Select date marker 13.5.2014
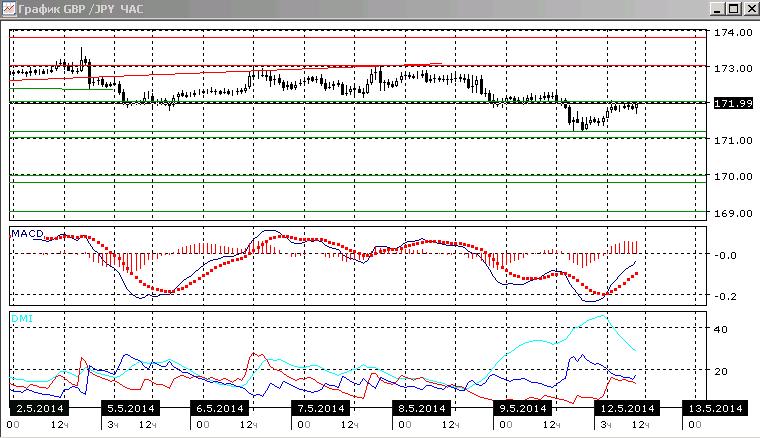Image resolution: width=760 pixels, height=438 pixels. click(715, 408)
